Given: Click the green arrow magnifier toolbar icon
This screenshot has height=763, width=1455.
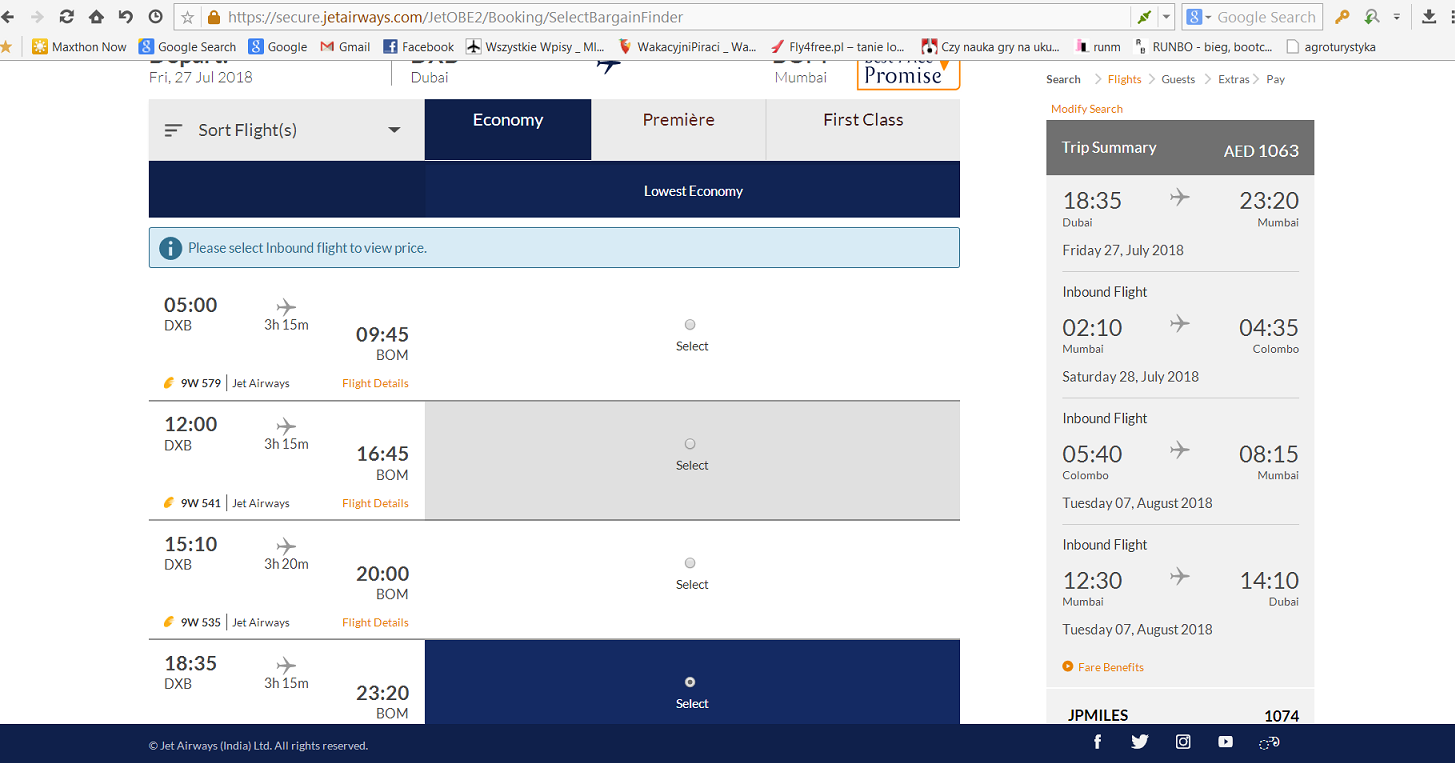Looking at the screenshot, I should tap(1372, 17).
